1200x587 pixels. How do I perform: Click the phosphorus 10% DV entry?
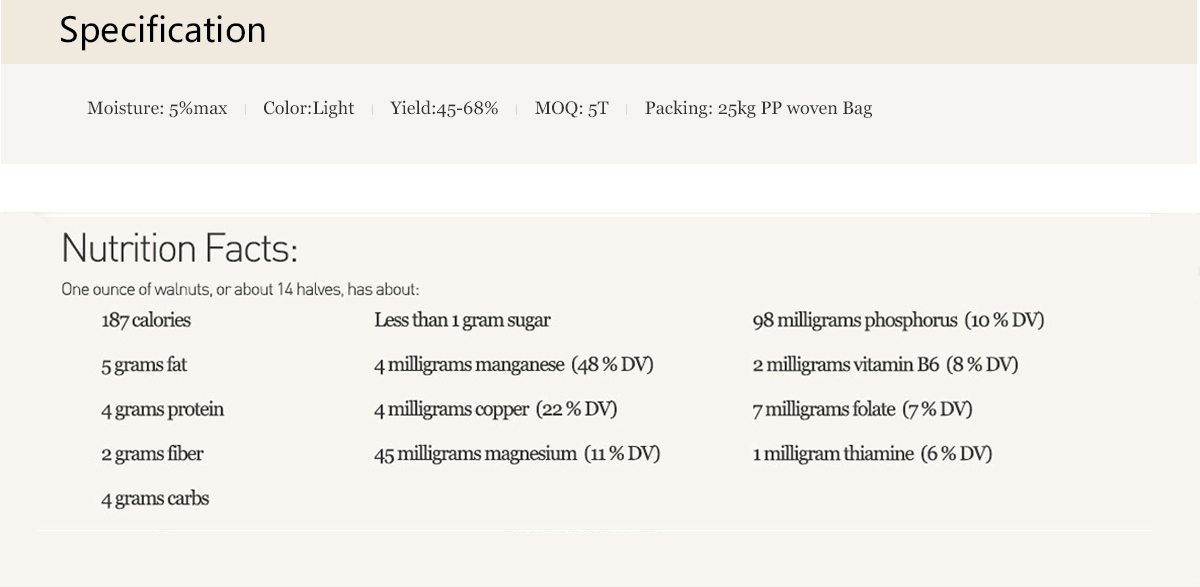pos(898,320)
